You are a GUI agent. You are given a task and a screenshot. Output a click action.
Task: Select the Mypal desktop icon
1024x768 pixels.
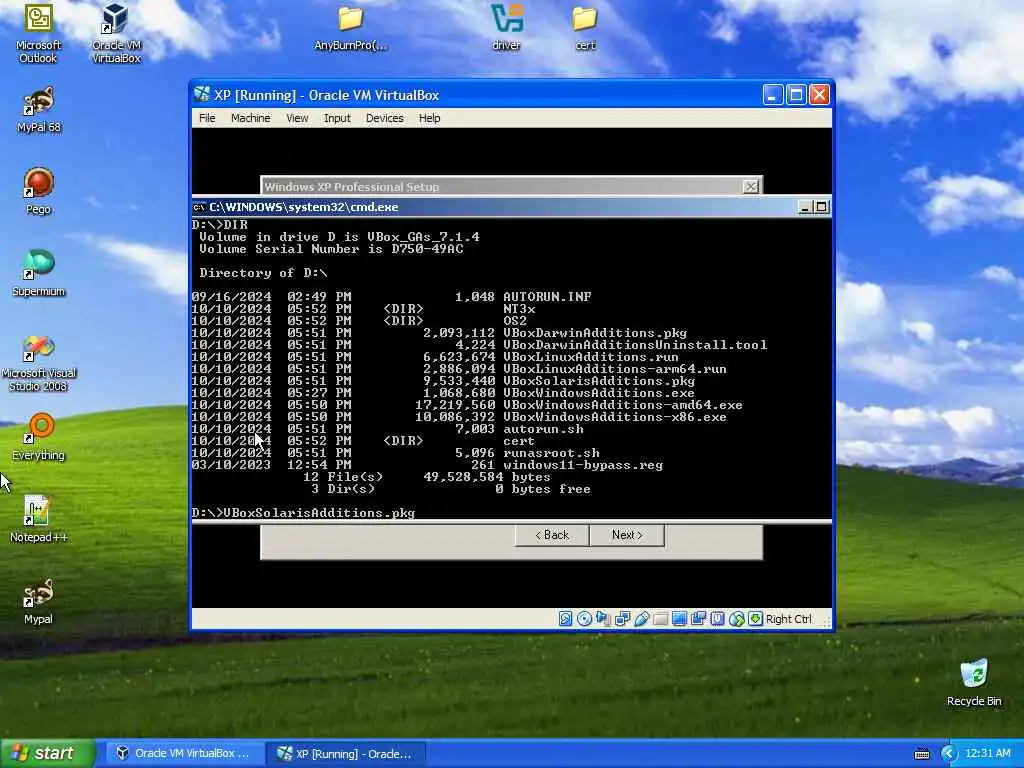39,601
